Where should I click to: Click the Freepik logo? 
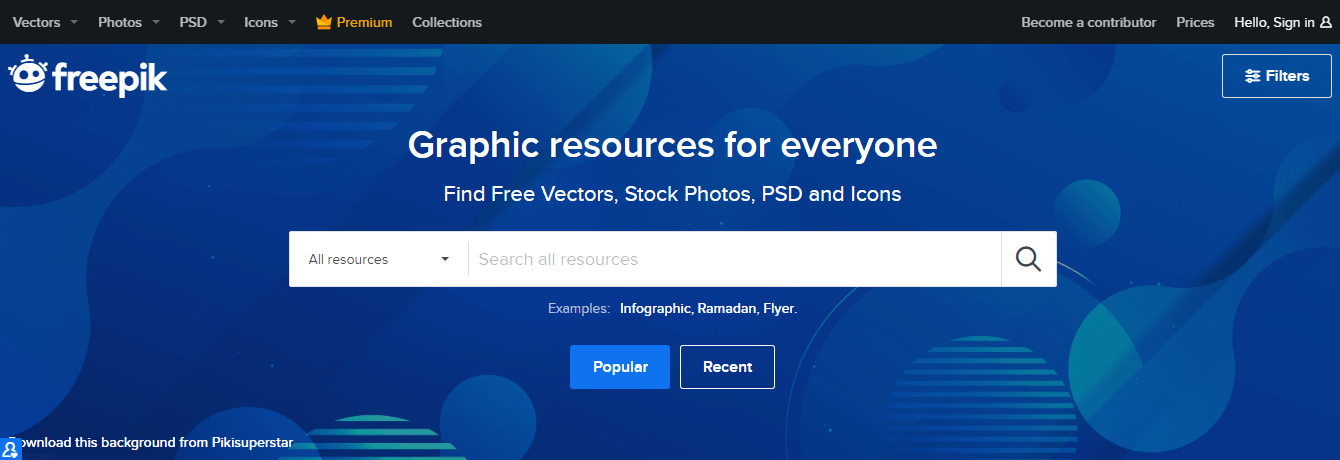pos(88,76)
